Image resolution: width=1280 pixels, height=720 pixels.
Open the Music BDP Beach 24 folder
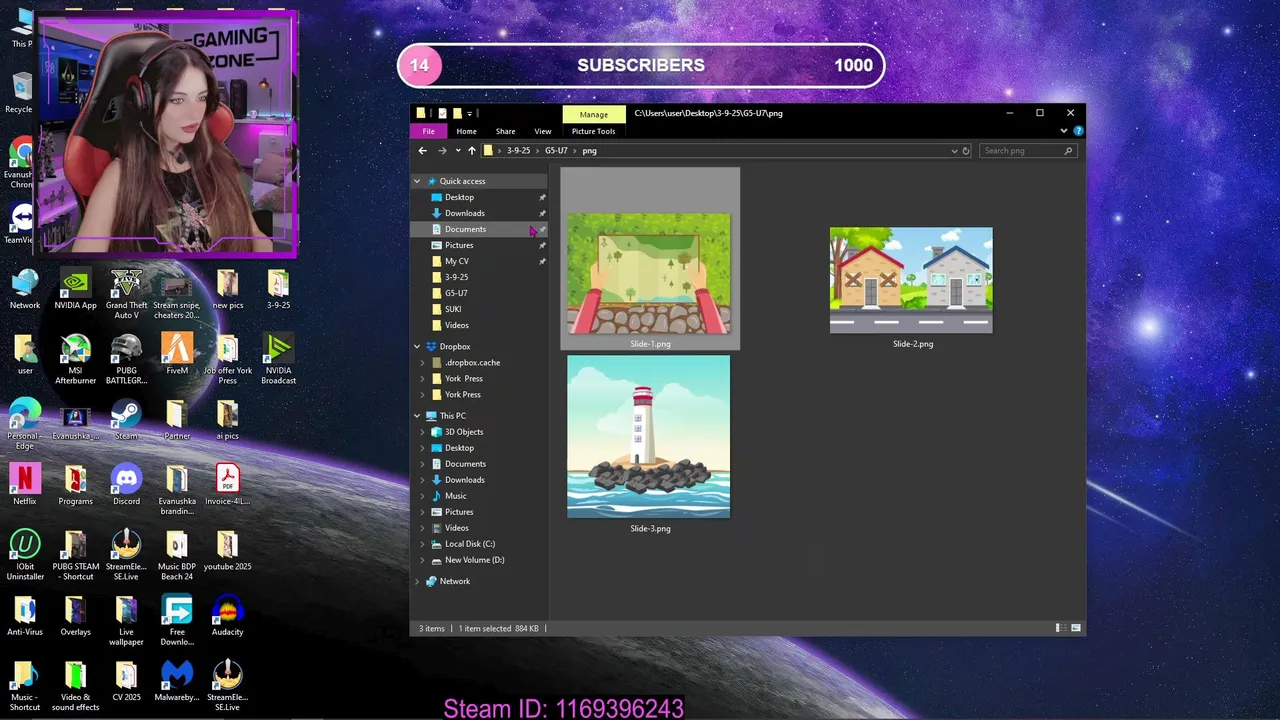[x=177, y=555]
